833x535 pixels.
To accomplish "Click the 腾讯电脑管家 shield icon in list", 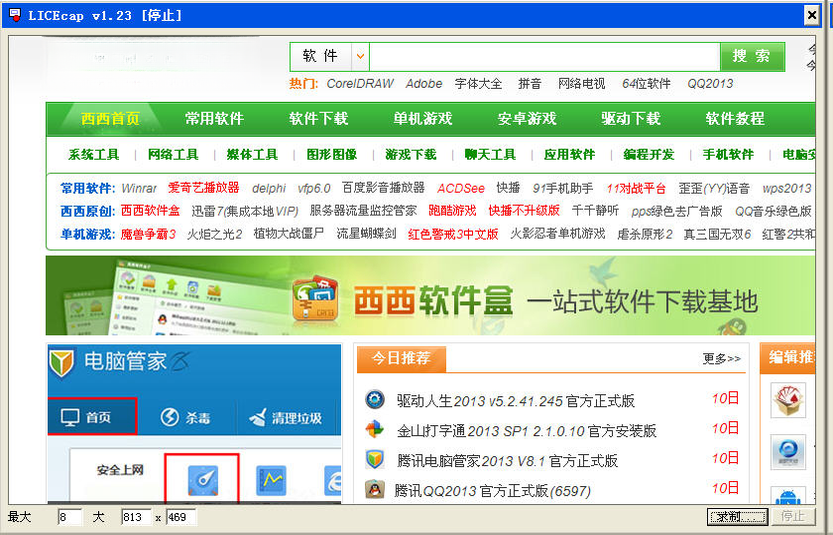I will [x=375, y=458].
